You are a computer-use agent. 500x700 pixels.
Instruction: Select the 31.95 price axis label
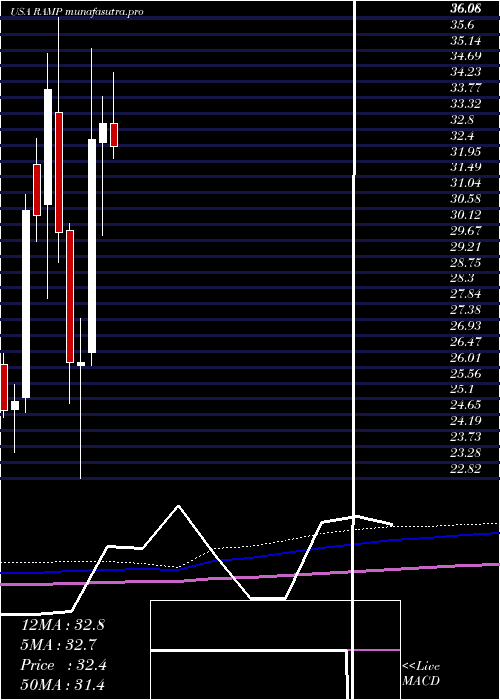466,151
